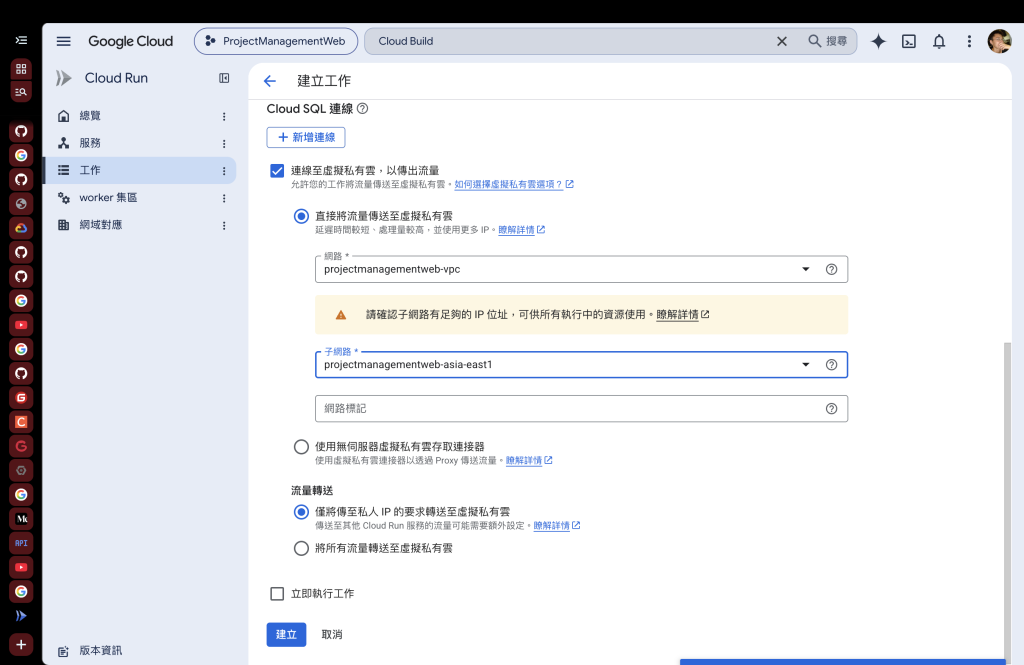
Task: Open 瞭解詳情 link in IP warning banner
Action: pos(682,315)
